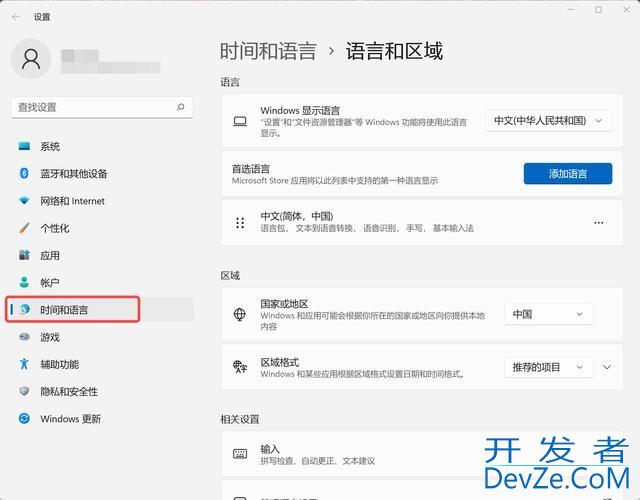Open 蓝牙和其他设备 Bluetooth icon

[x=24, y=173]
